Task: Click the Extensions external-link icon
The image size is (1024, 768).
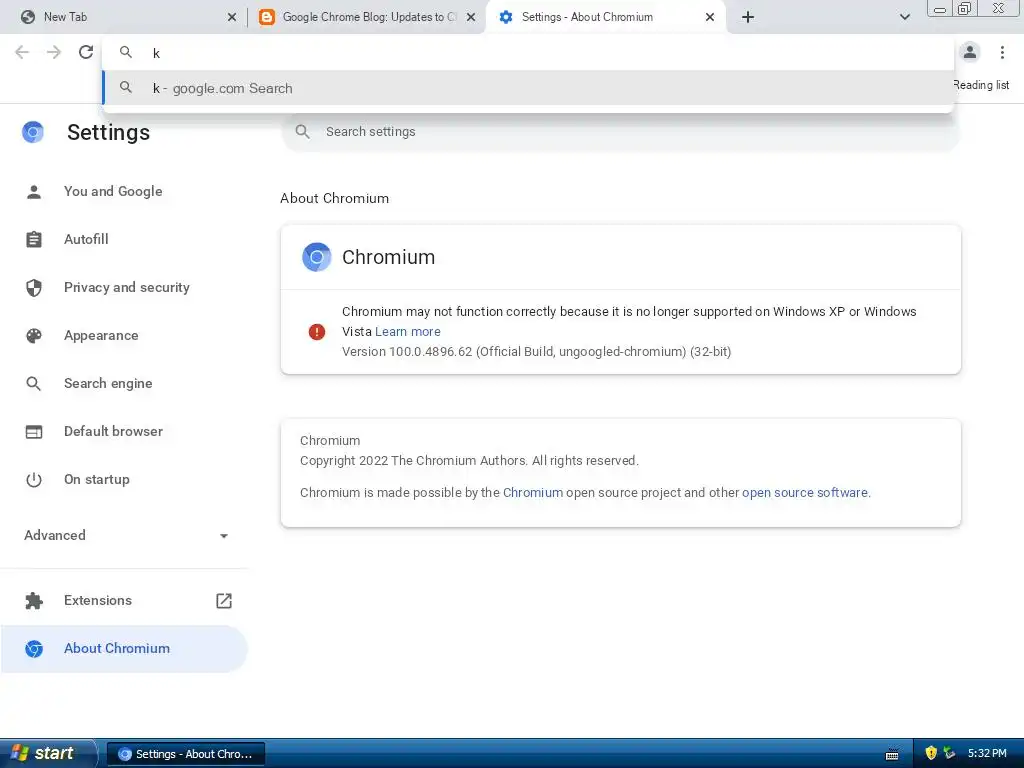Action: (224, 600)
